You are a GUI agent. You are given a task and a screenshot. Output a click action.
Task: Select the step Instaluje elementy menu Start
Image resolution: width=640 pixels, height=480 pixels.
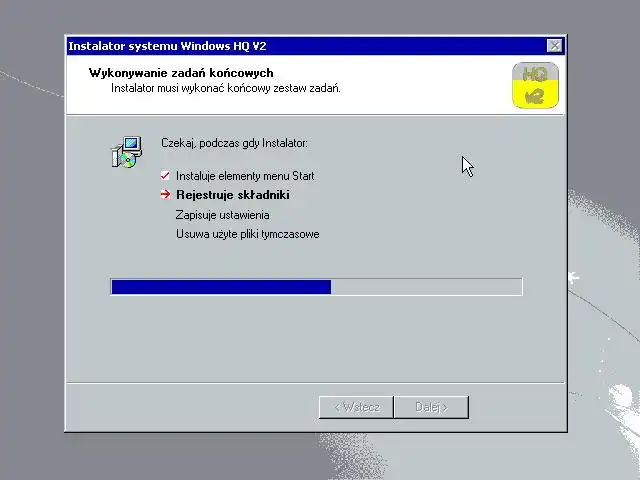(x=245, y=176)
